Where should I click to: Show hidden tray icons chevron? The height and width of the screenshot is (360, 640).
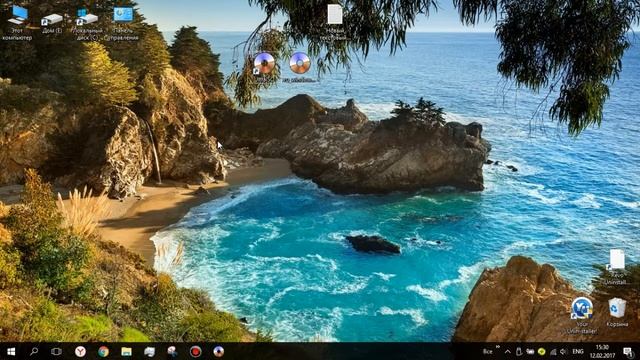(x=507, y=351)
